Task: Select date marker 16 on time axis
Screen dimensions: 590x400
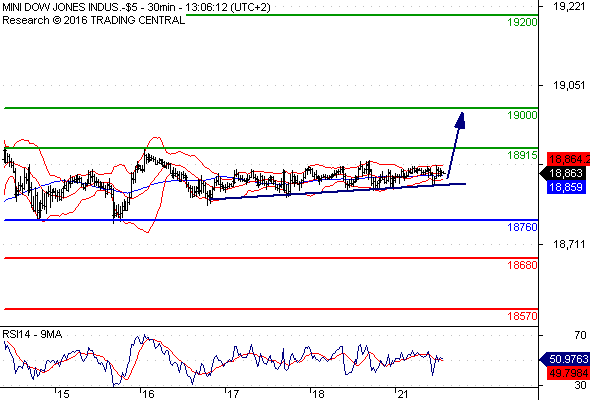Action: [148, 394]
